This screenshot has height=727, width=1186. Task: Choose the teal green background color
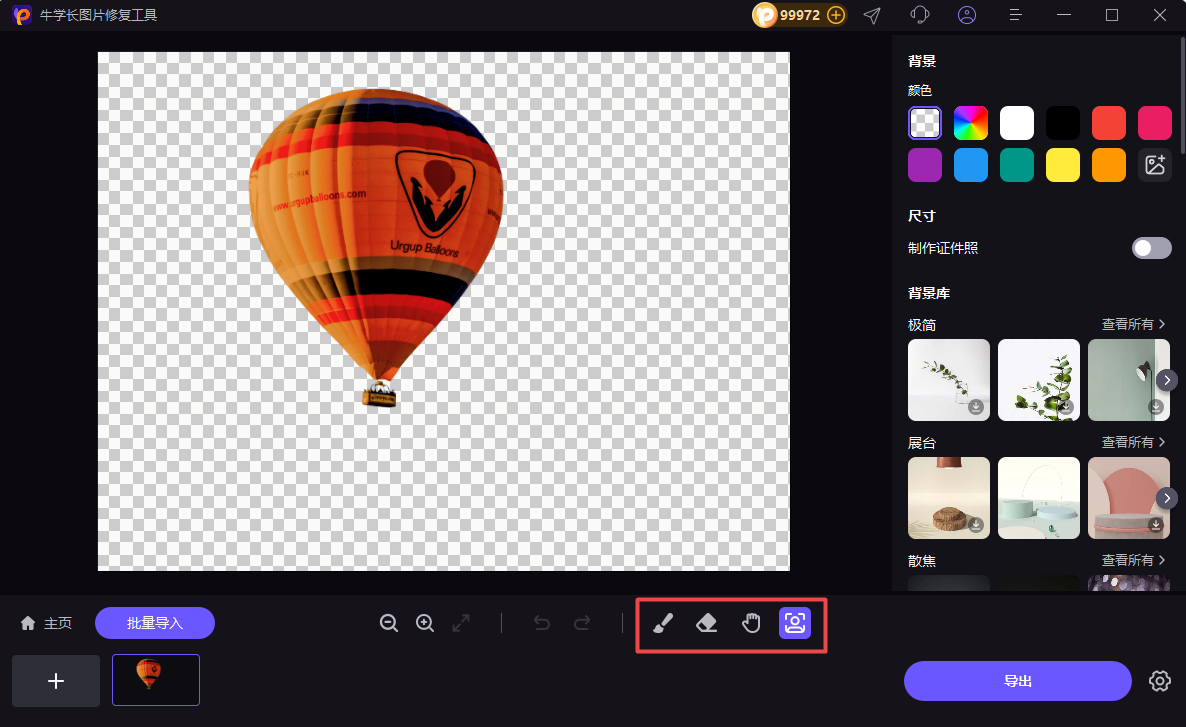point(1017,165)
